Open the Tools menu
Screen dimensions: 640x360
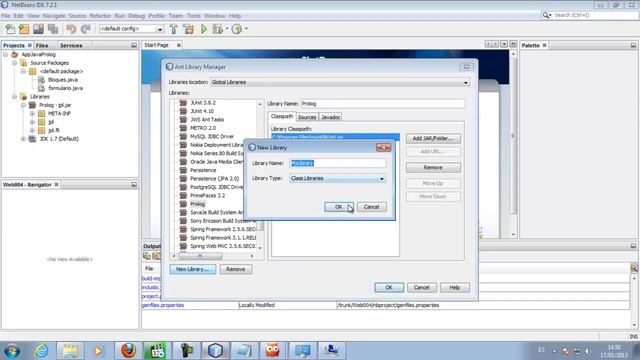tap(194, 16)
